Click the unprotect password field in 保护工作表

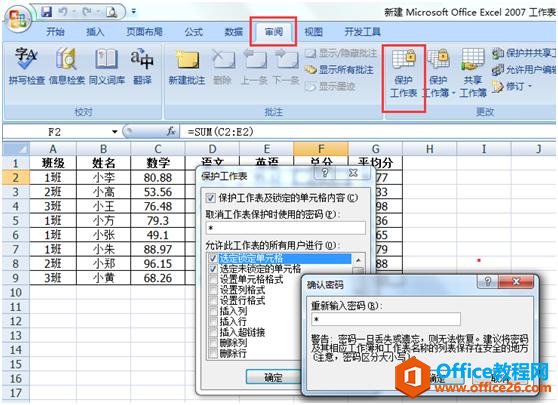[x=286, y=228]
